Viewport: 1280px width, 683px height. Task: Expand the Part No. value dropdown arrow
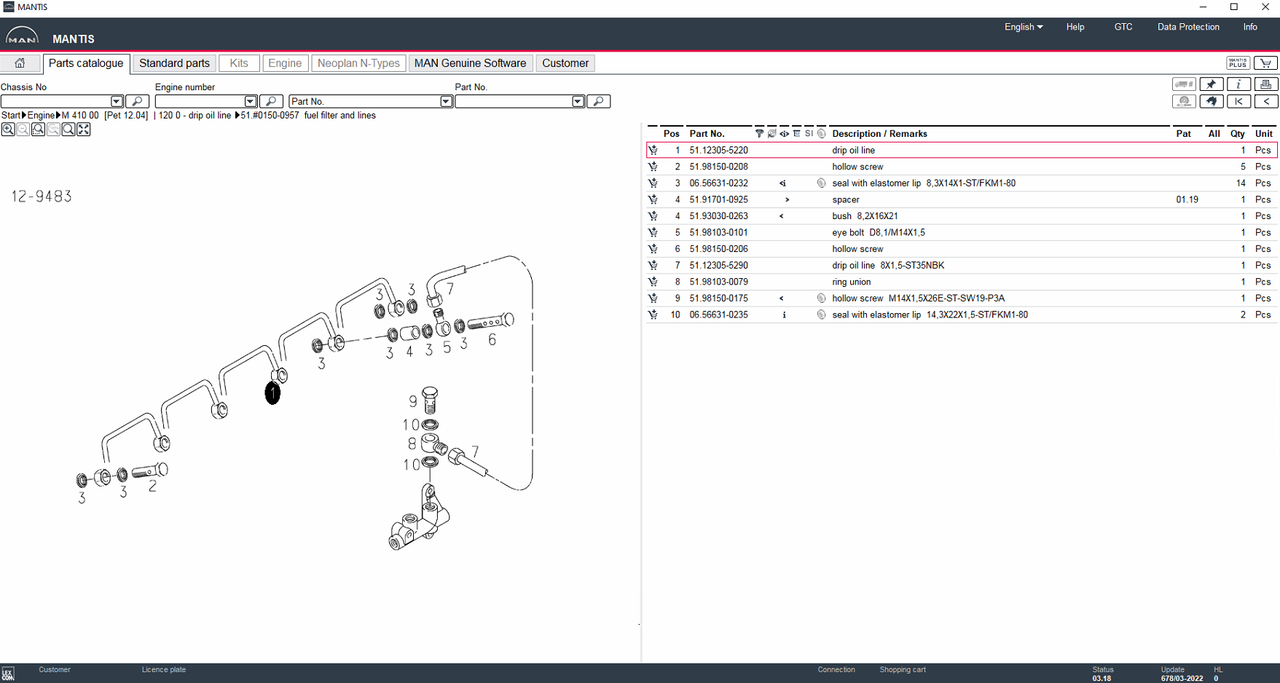point(578,101)
